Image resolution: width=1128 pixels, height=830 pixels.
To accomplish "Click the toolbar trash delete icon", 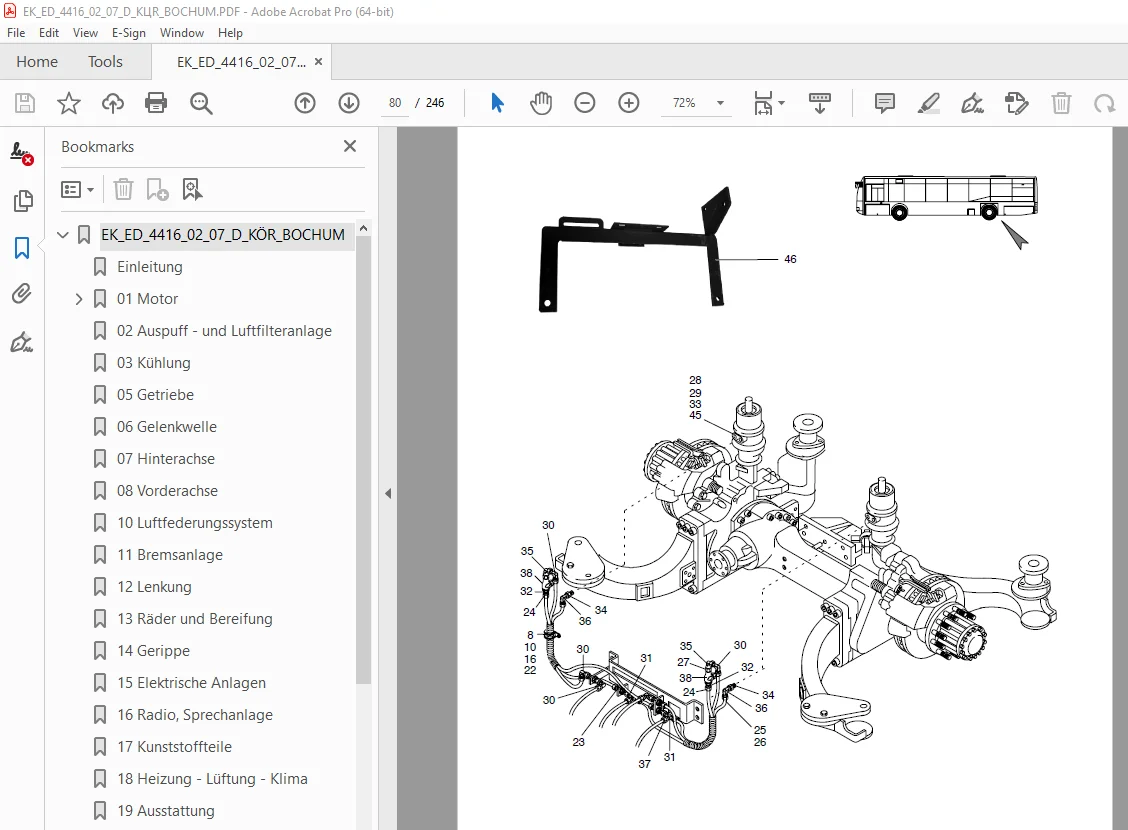I will (1061, 103).
